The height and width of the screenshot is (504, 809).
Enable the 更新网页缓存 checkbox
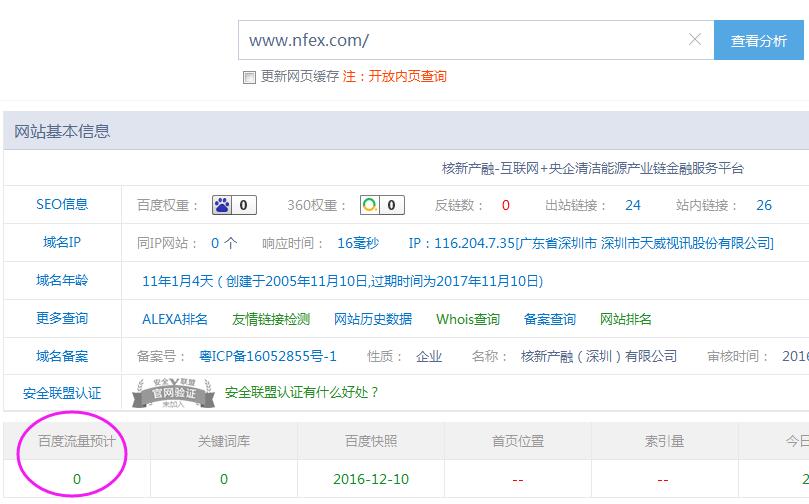(x=249, y=77)
